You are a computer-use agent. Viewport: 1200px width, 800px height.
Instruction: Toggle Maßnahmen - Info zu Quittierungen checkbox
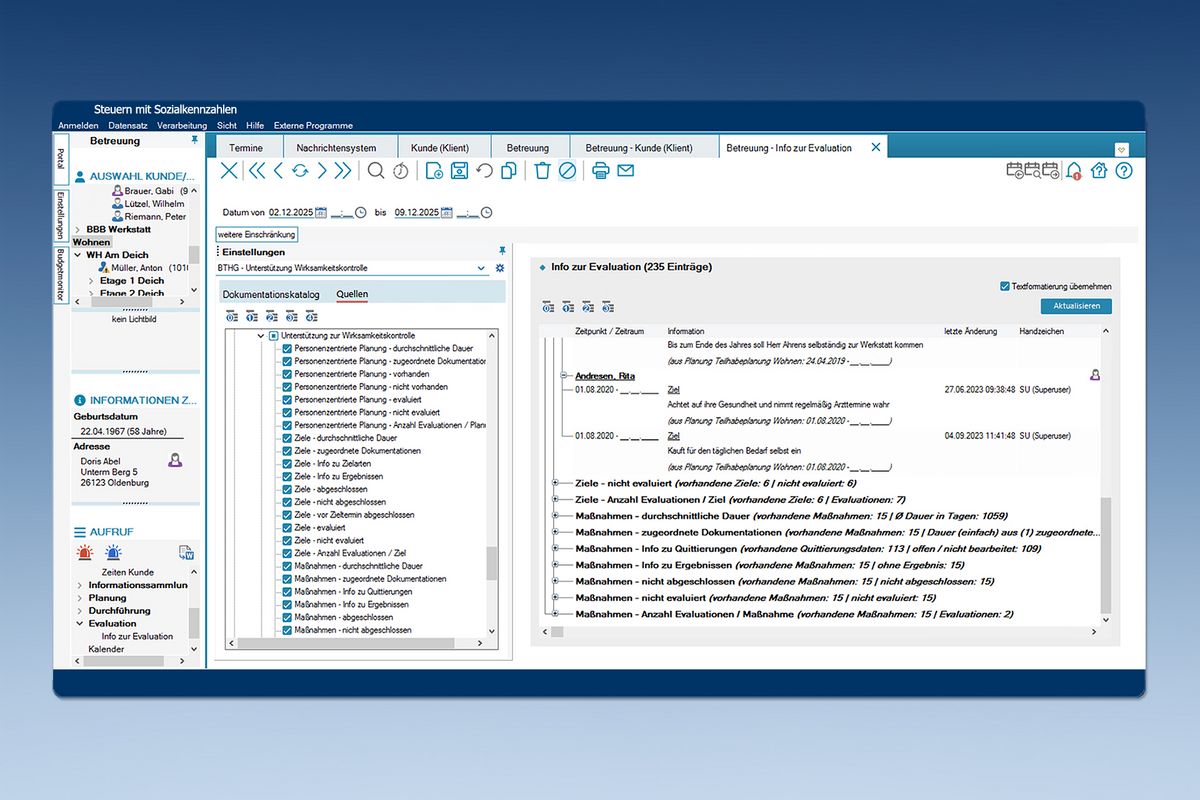(288, 592)
